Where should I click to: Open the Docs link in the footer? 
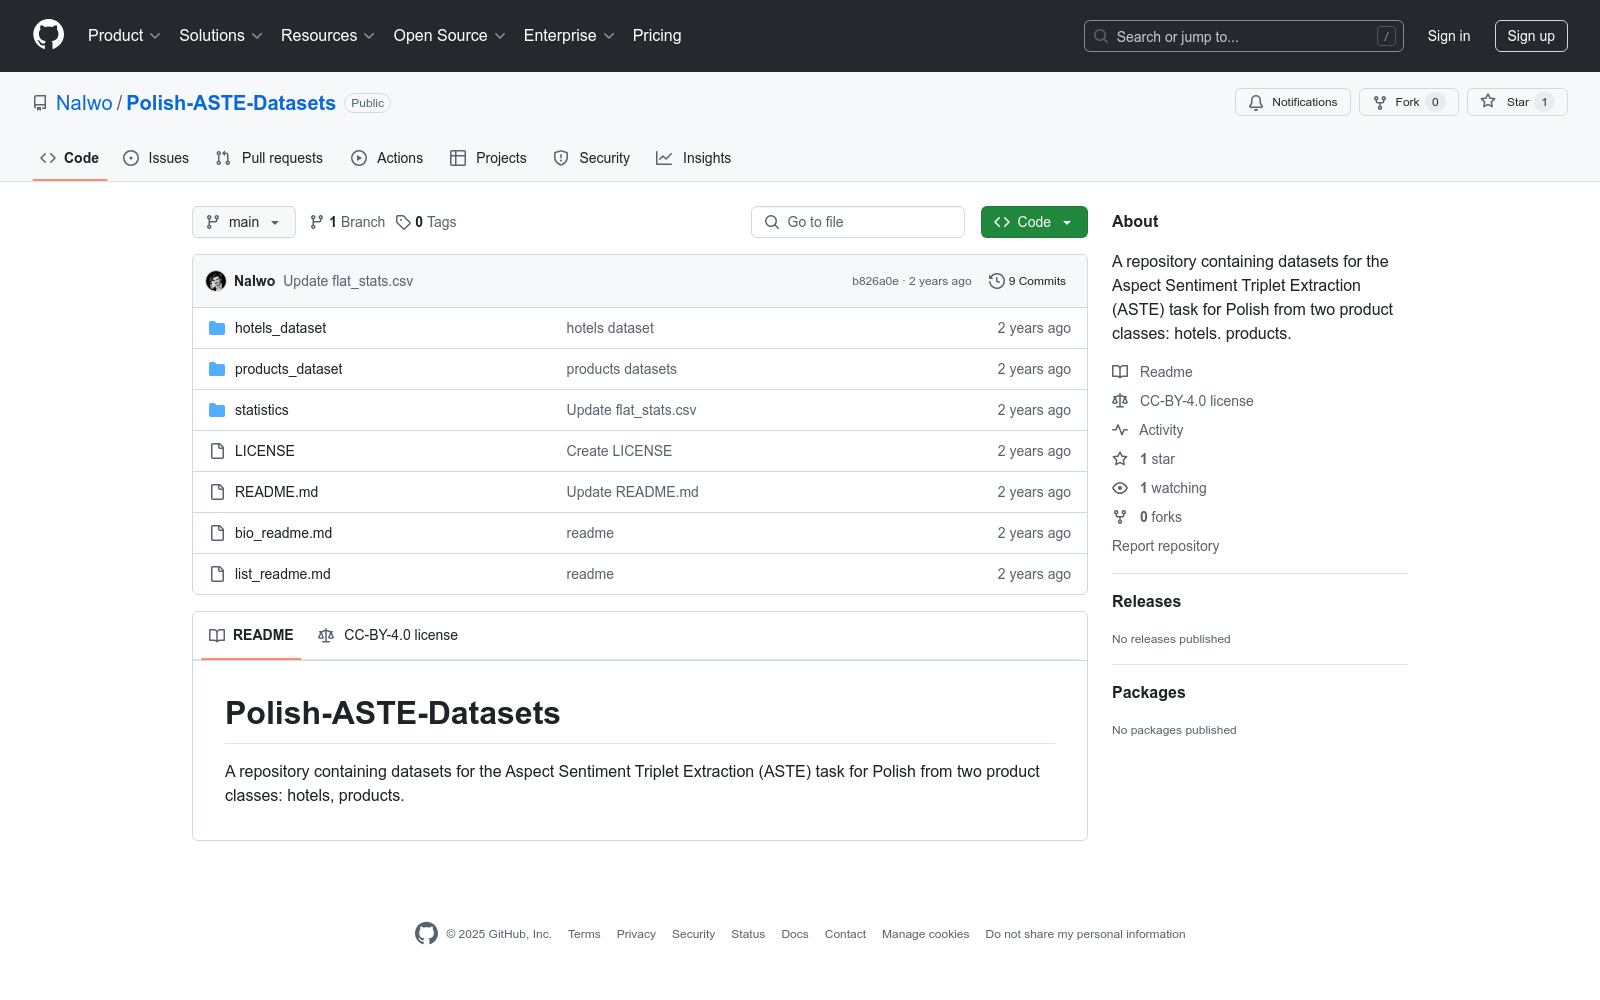click(795, 934)
